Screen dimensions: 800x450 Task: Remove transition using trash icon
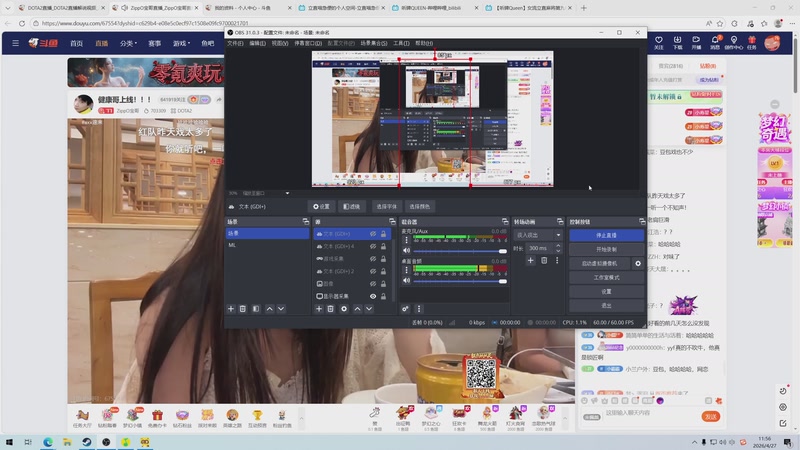tap(544, 260)
